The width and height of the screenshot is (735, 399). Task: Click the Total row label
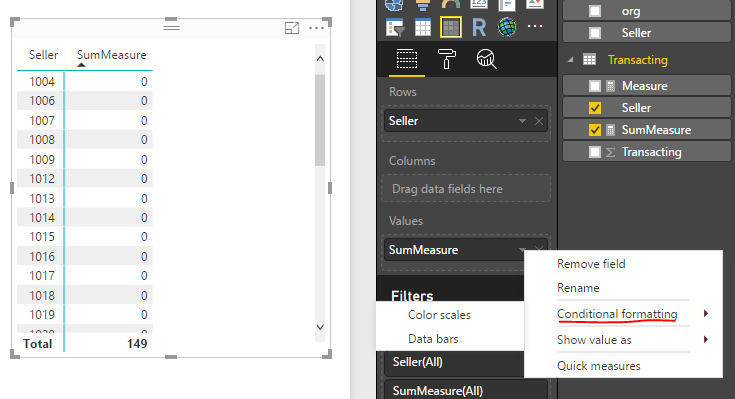click(x=38, y=344)
